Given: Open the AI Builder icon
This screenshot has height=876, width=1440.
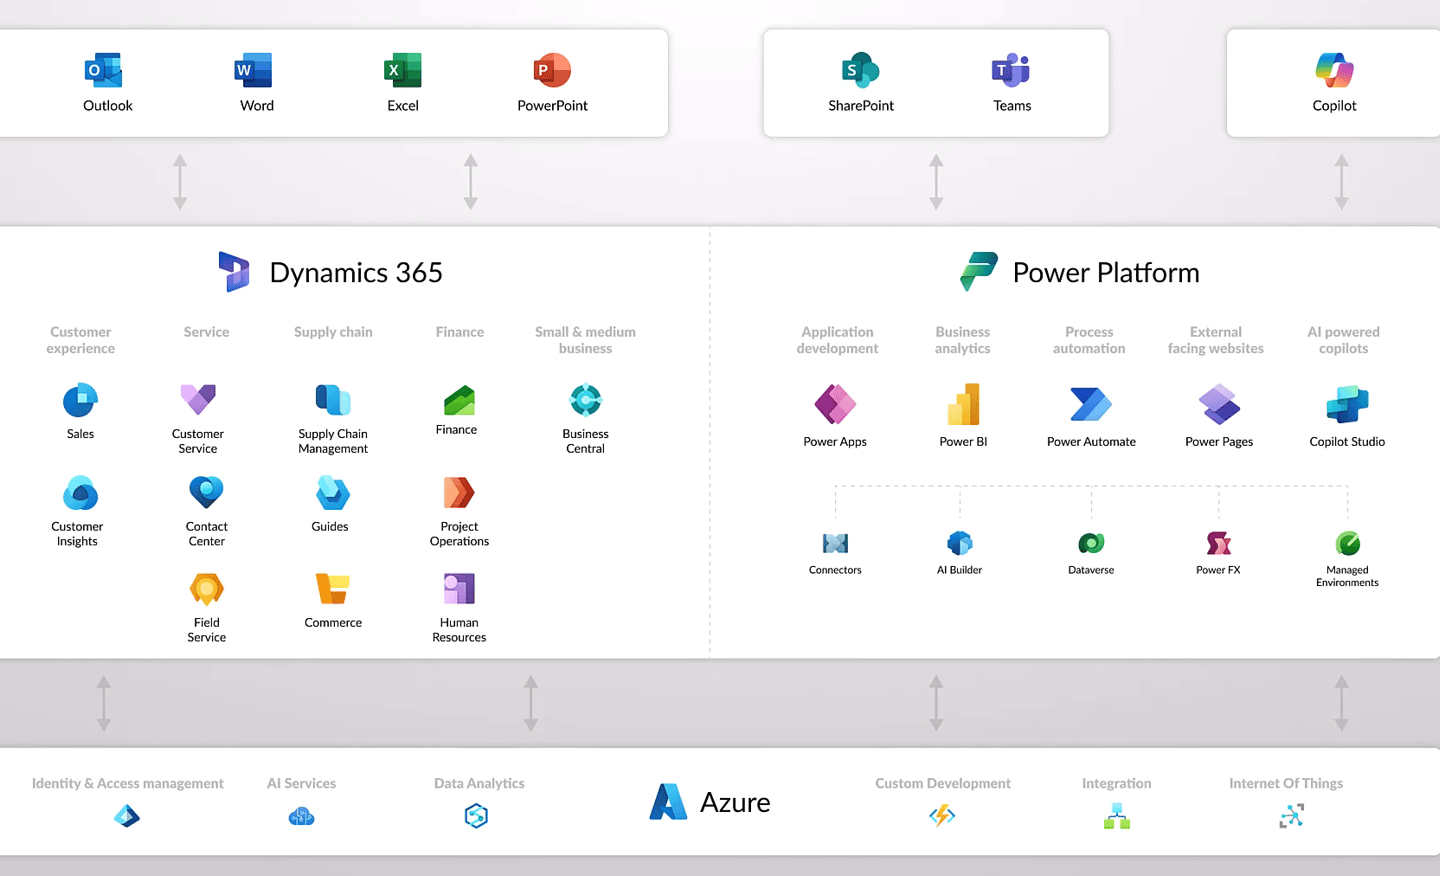Looking at the screenshot, I should 960,543.
